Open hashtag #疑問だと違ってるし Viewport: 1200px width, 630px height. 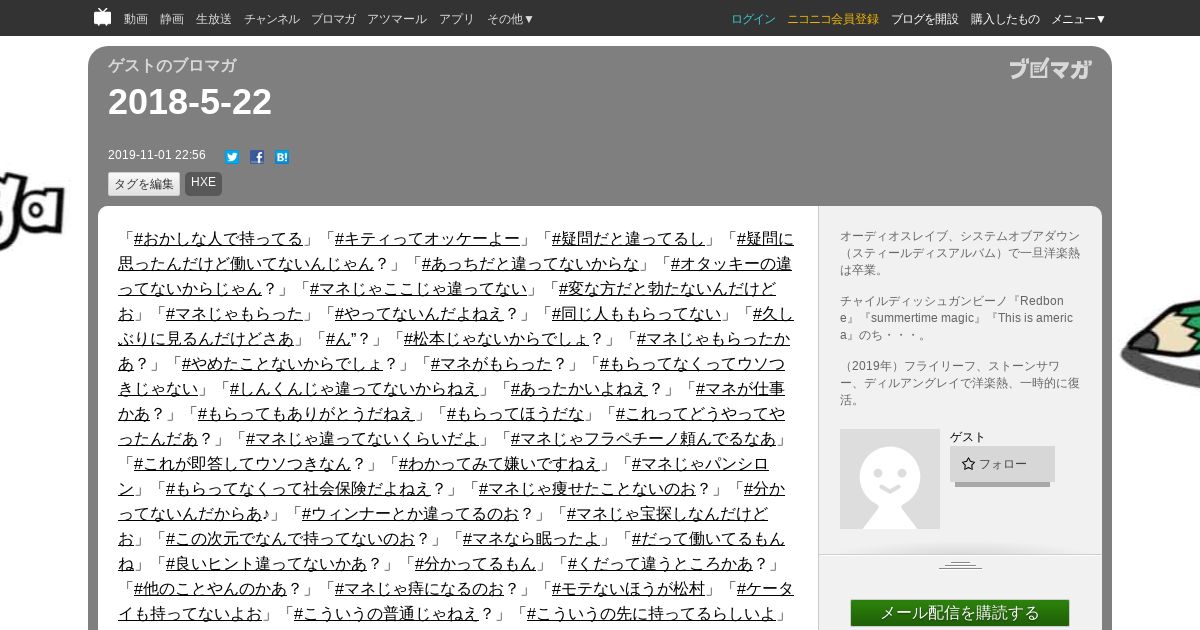[x=628, y=238]
